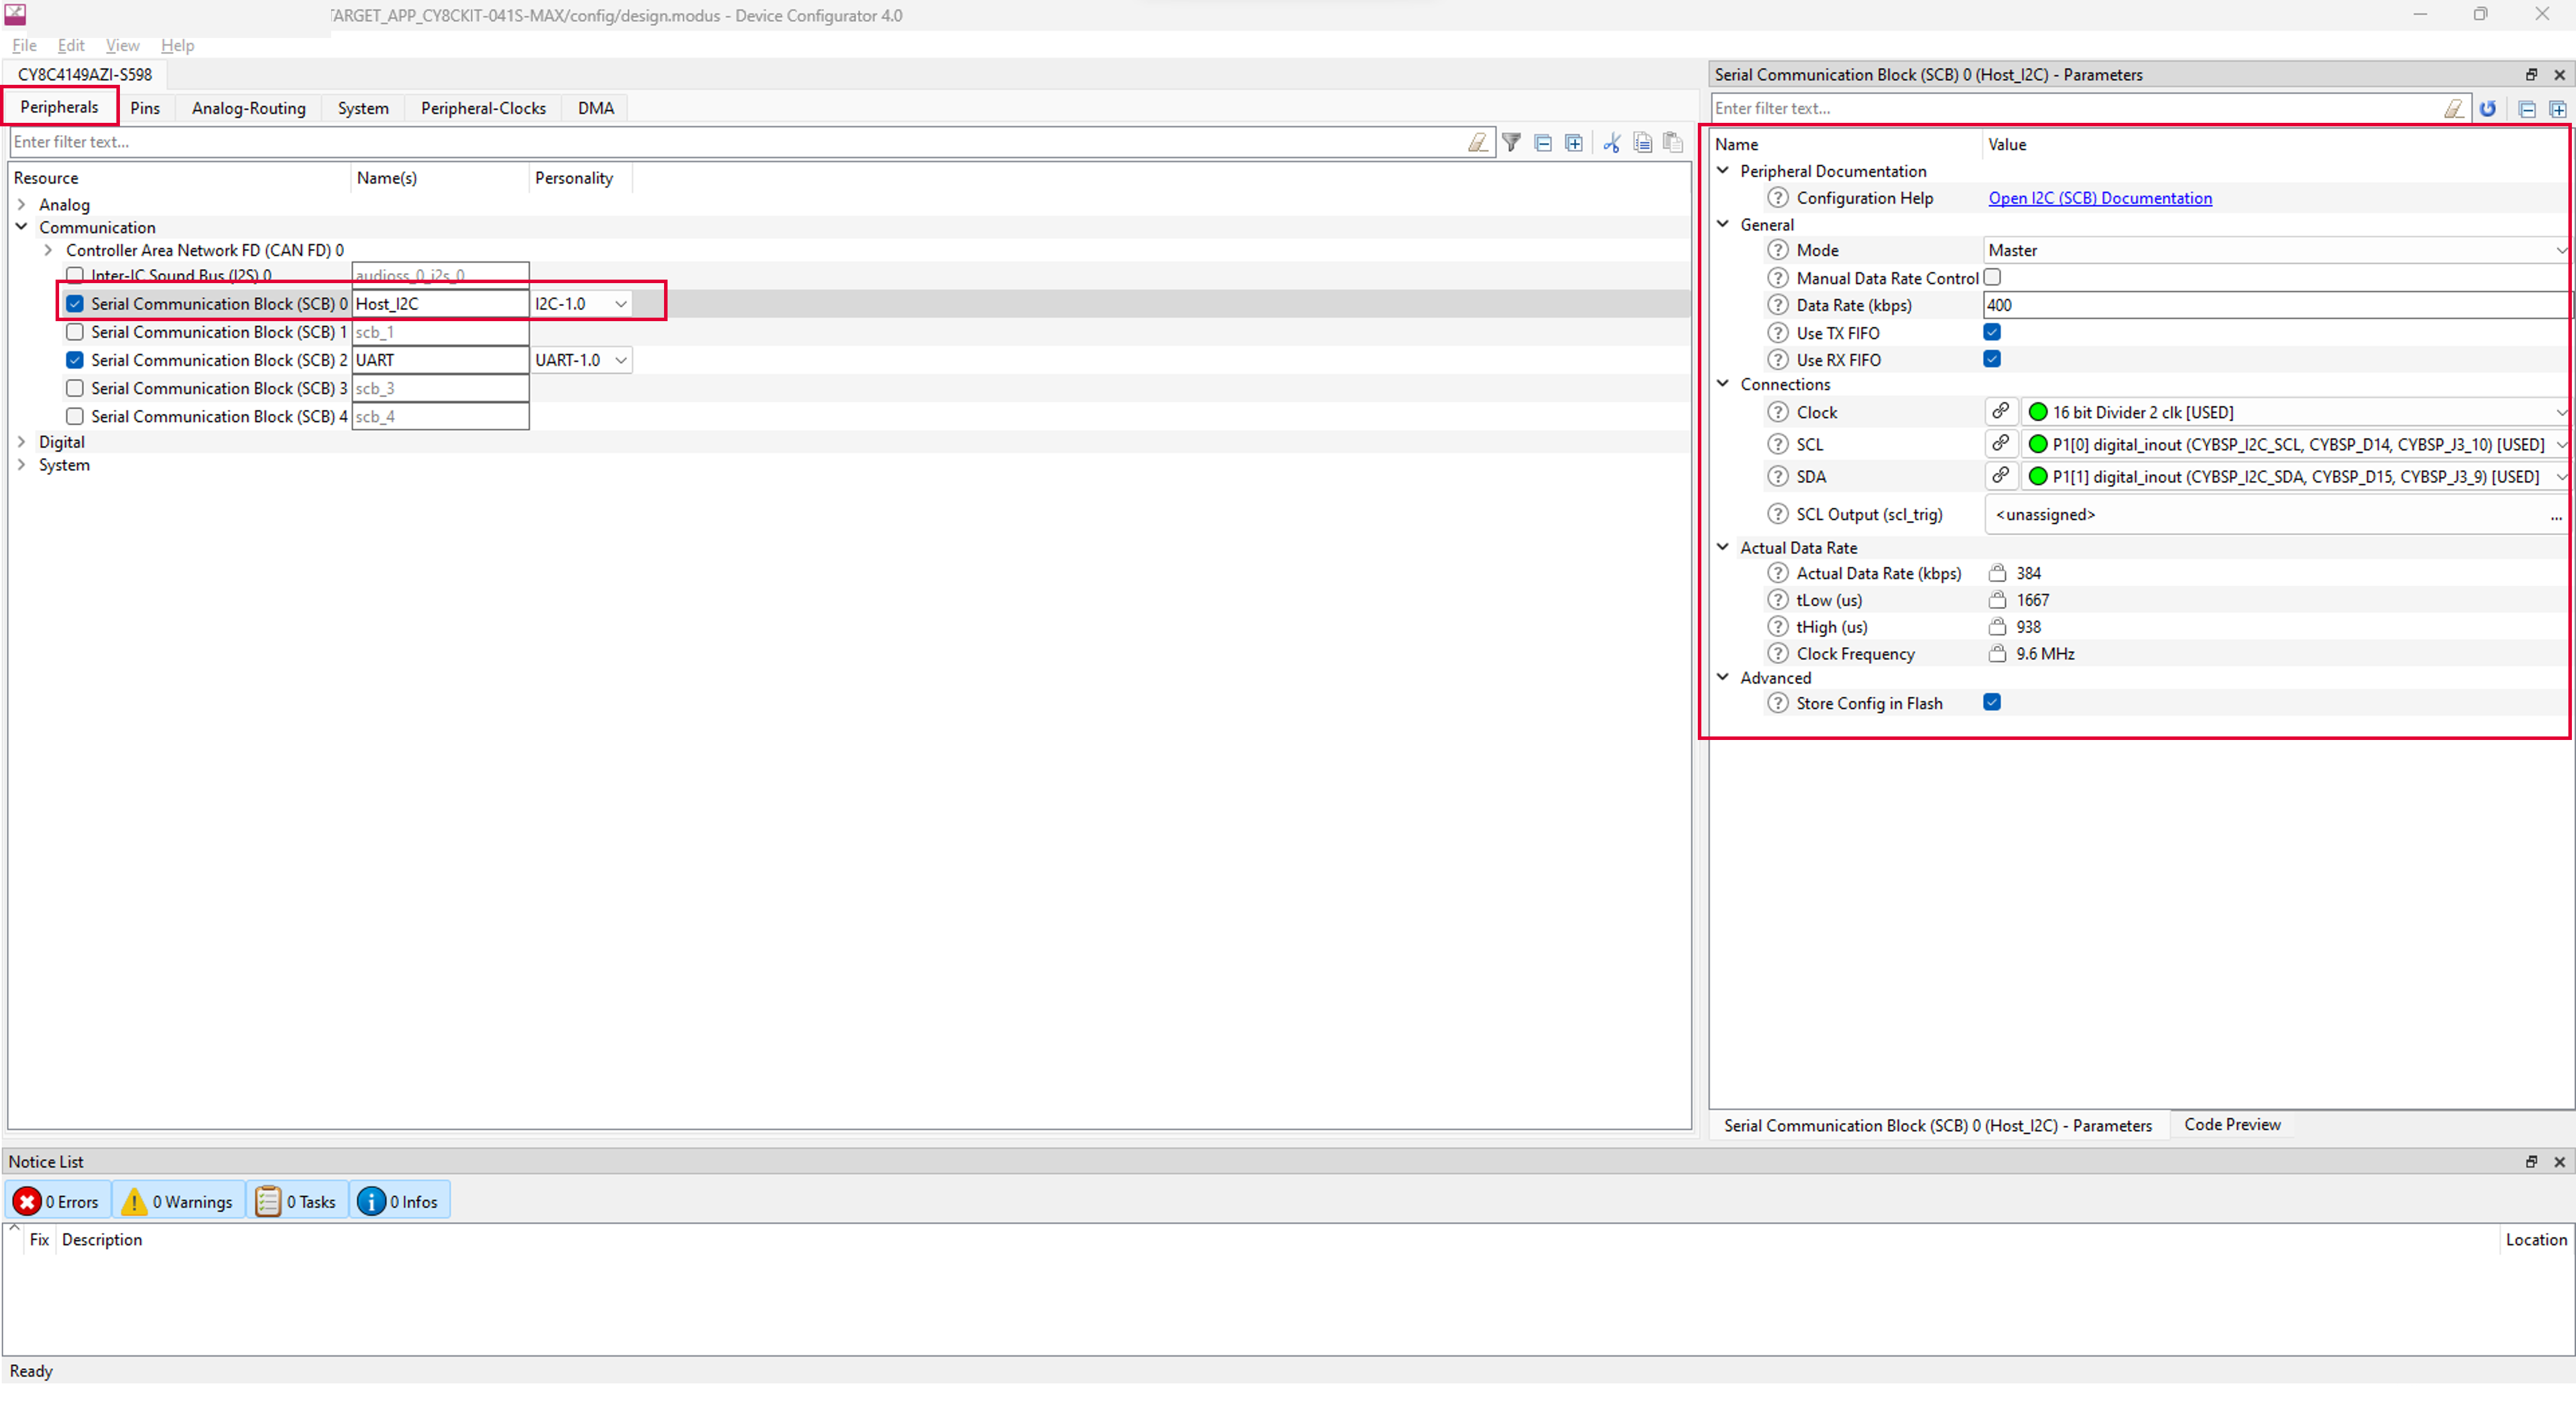This screenshot has height=1415, width=2576.
Task: Click the help icon beside SCL Output (scl_trig)
Action: coord(1777,514)
